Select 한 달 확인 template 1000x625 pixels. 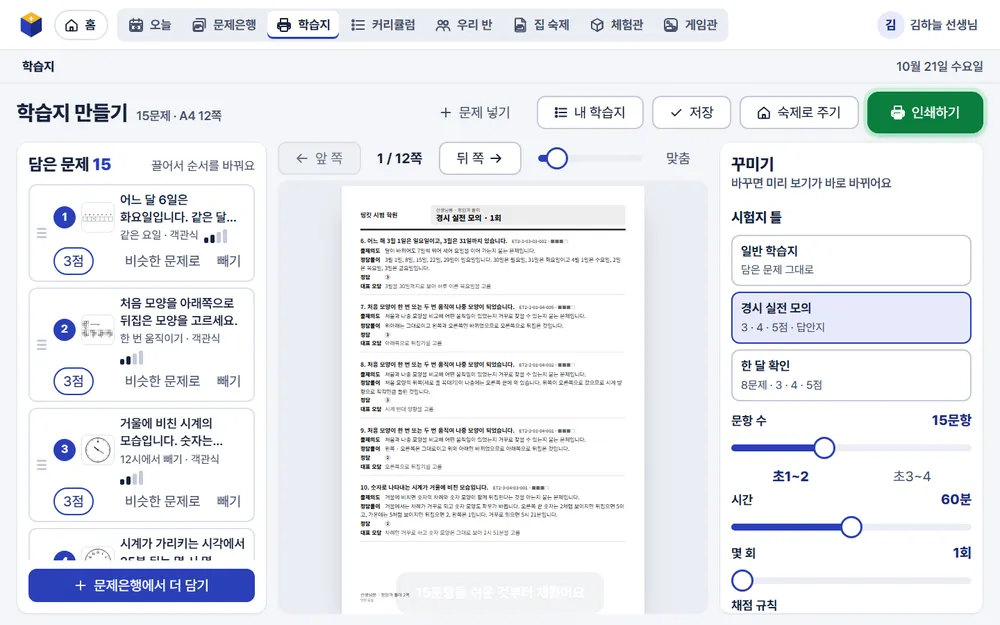click(851, 375)
